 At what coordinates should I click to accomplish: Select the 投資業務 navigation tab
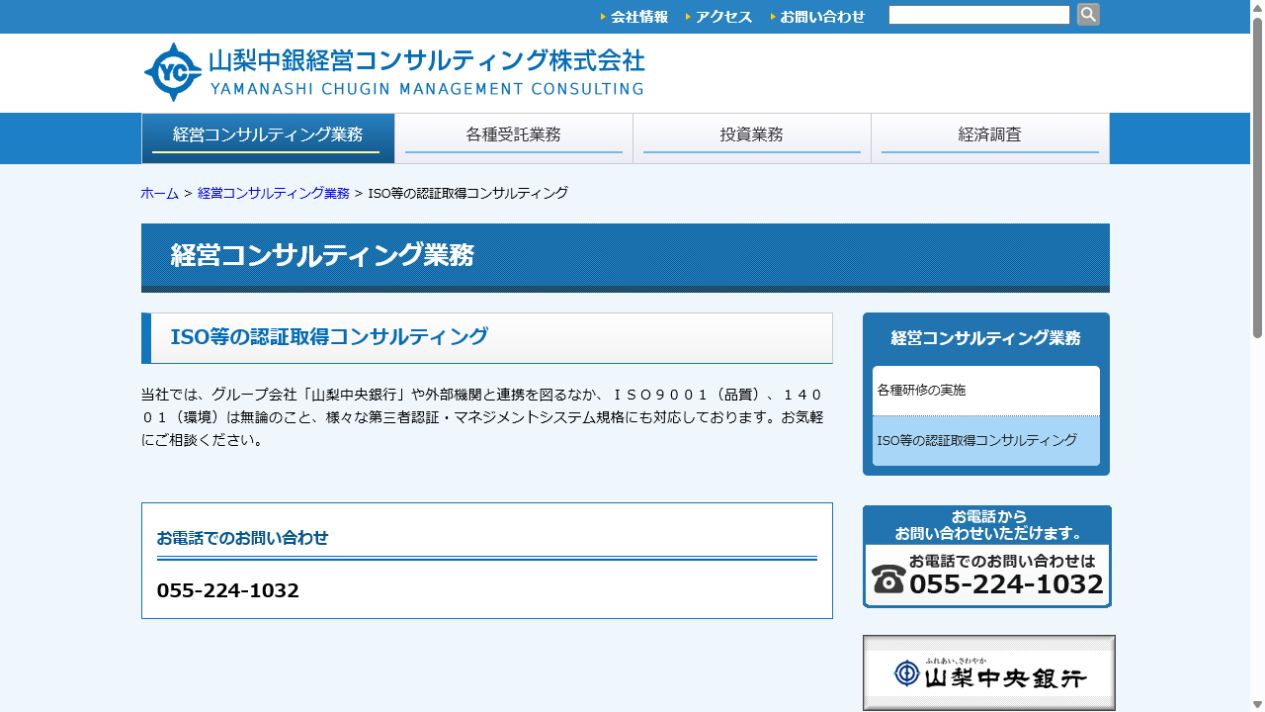point(752,138)
